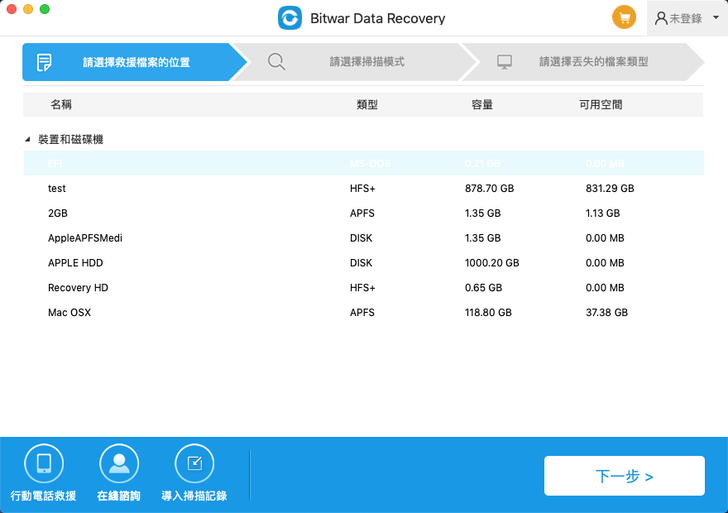Click 導入掃描記錄 import scan record icon

pyautogui.click(x=194, y=464)
